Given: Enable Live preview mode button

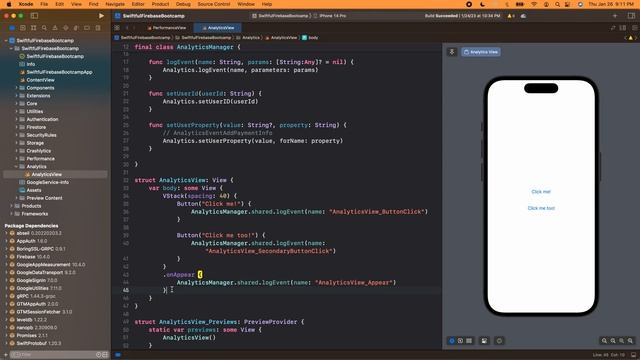Looking at the screenshot, I should (x=452, y=340).
